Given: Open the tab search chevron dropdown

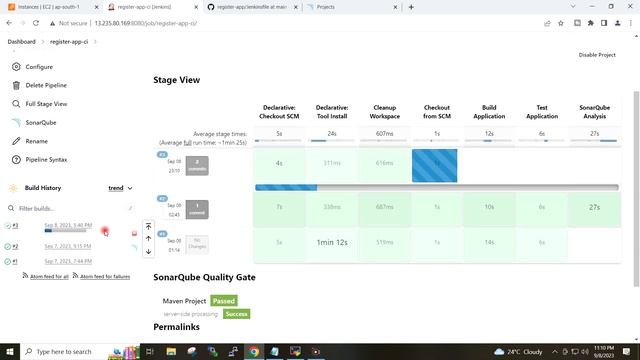Looking at the screenshot, I should click(573, 7).
